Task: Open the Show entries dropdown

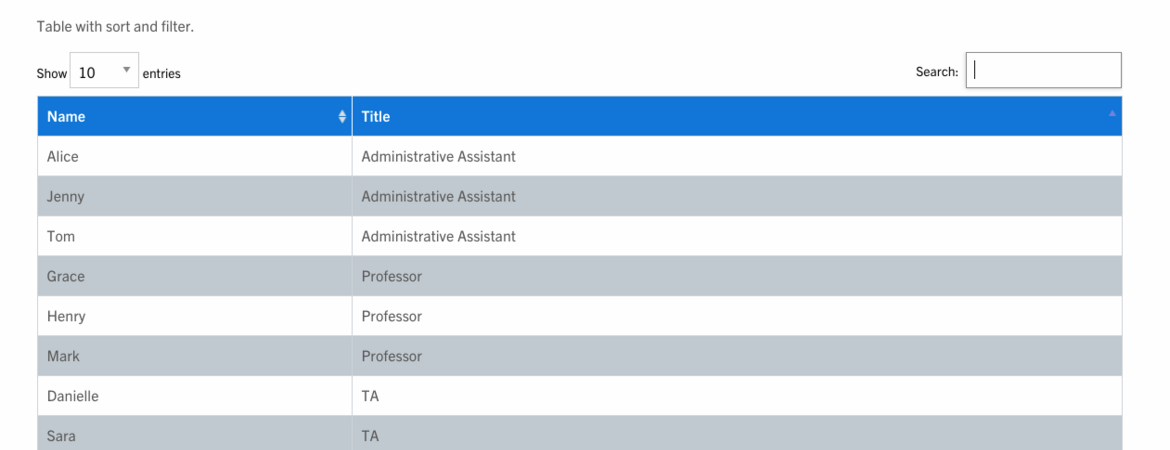Action: (x=104, y=73)
